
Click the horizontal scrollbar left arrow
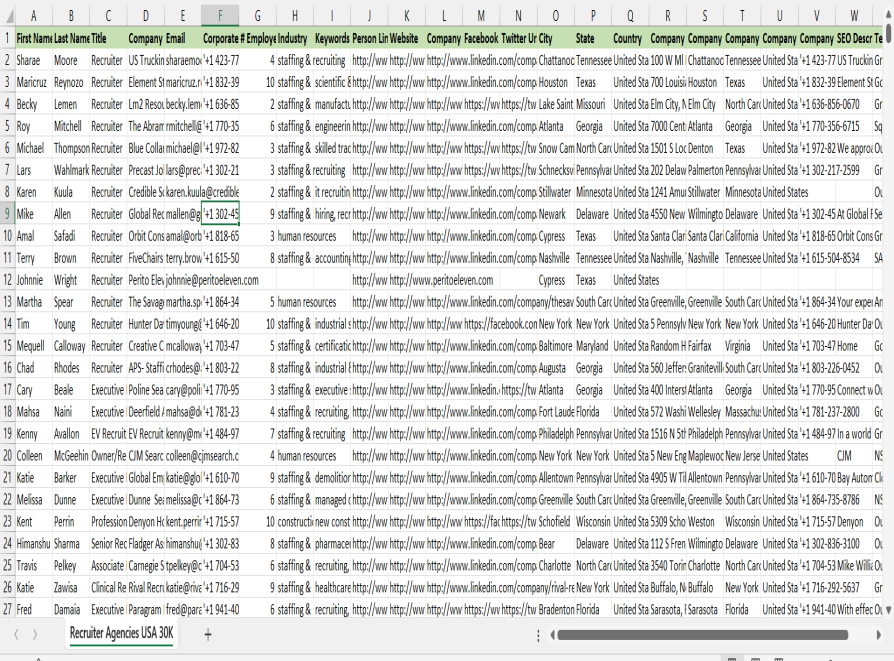[552, 635]
